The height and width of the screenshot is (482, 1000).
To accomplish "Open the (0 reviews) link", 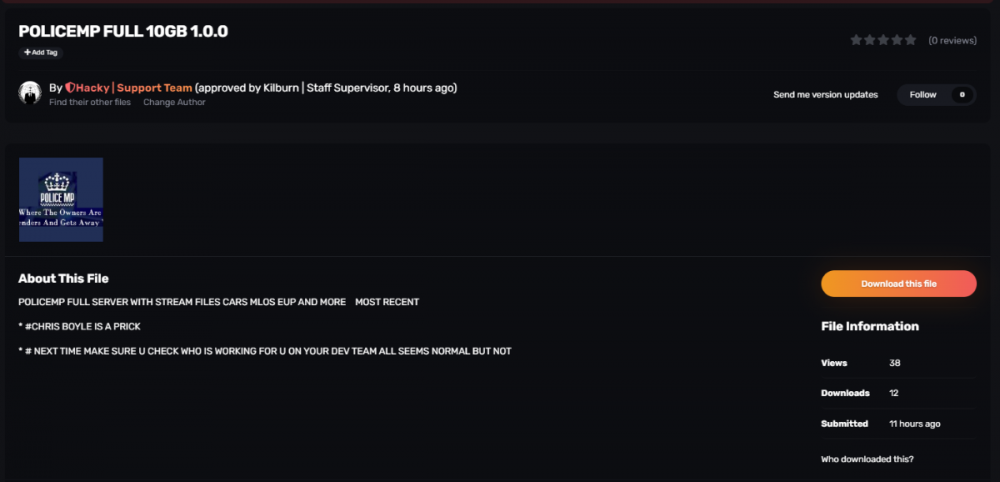I will click(952, 41).
